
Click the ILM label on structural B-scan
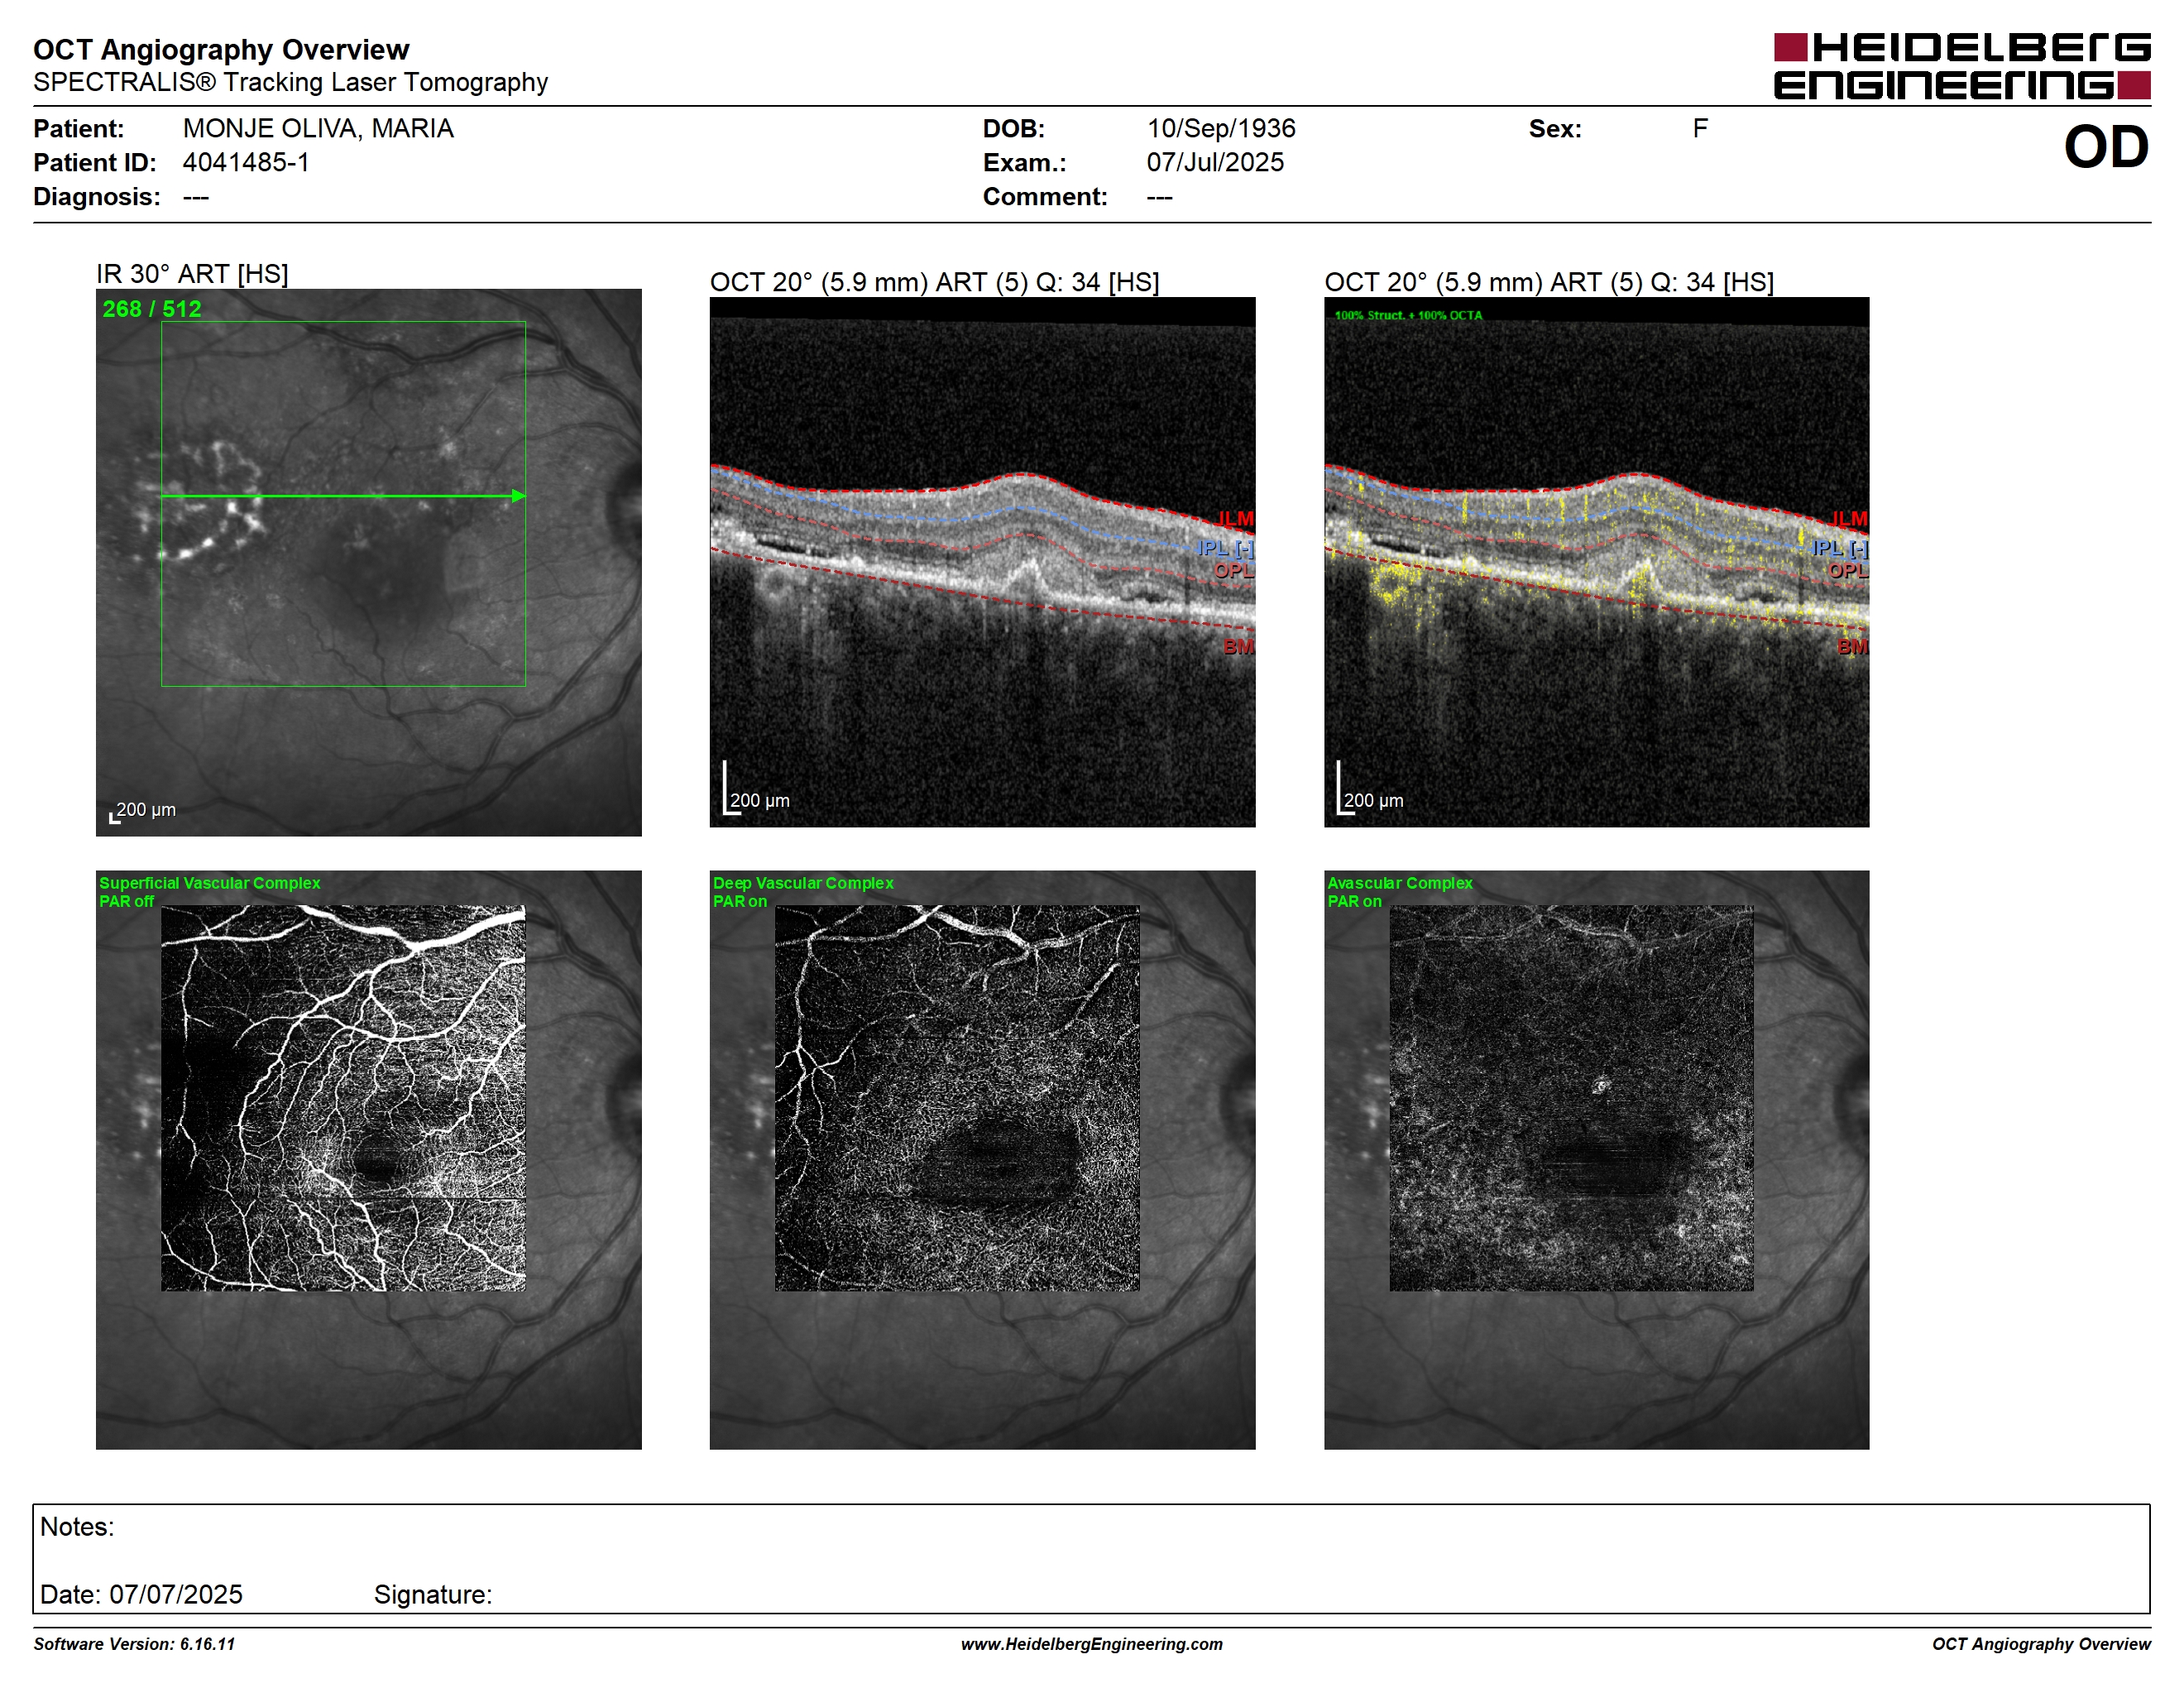point(1235,518)
